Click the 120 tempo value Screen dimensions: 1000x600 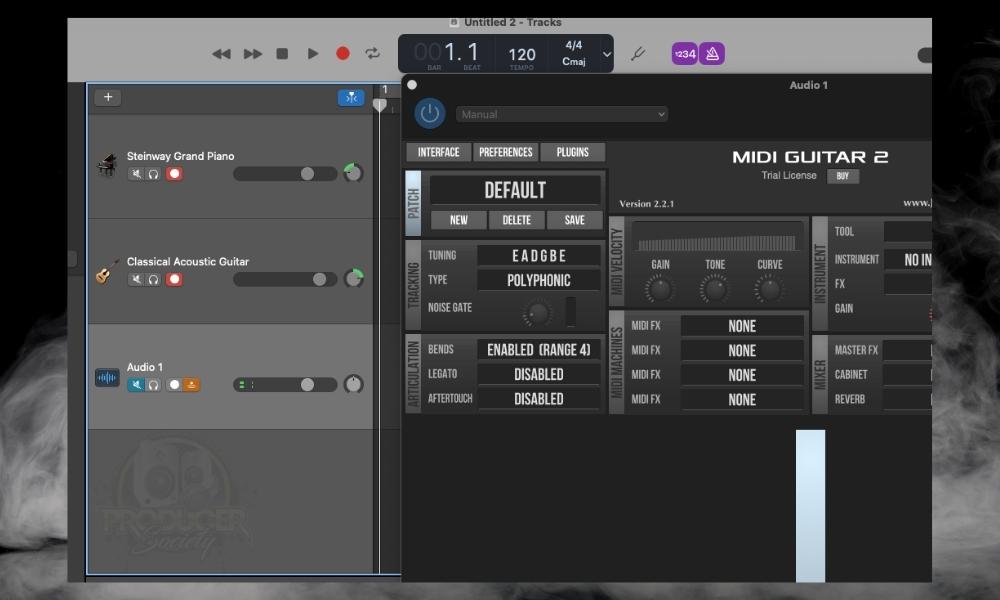[522, 55]
